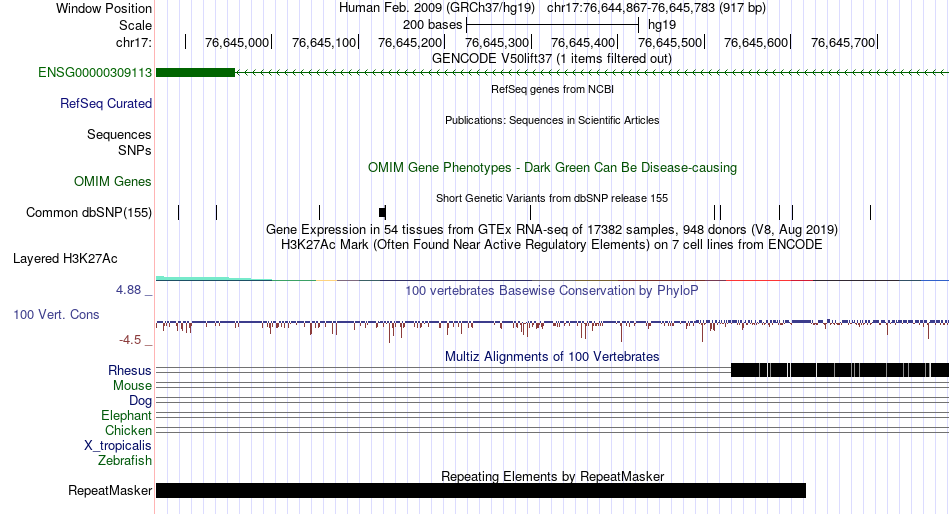The height and width of the screenshot is (514, 950).
Task: Click the SNPs track label
Action: coord(135,150)
